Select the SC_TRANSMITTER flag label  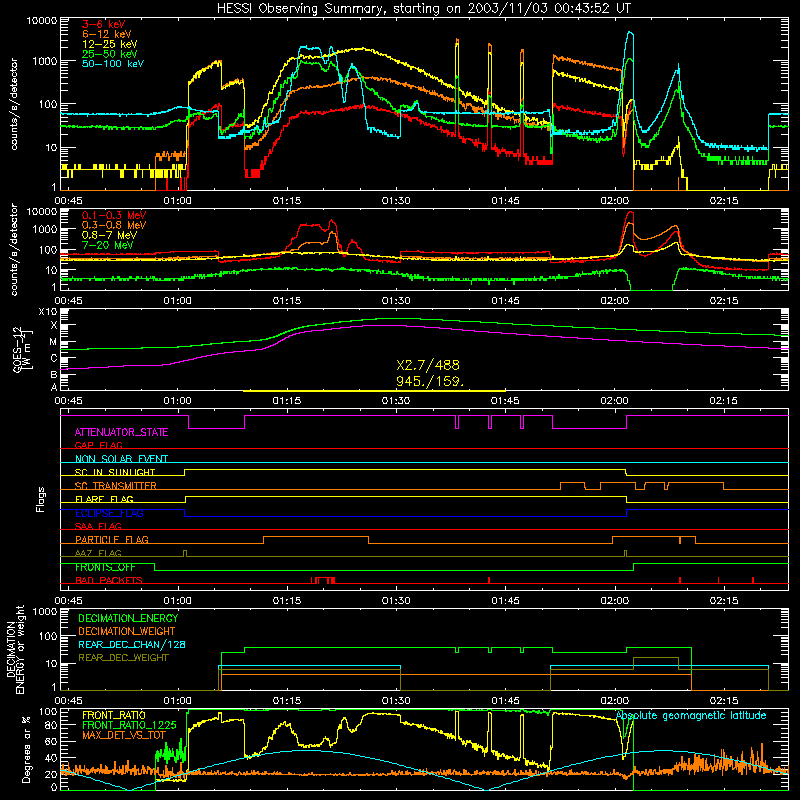[x=116, y=486]
